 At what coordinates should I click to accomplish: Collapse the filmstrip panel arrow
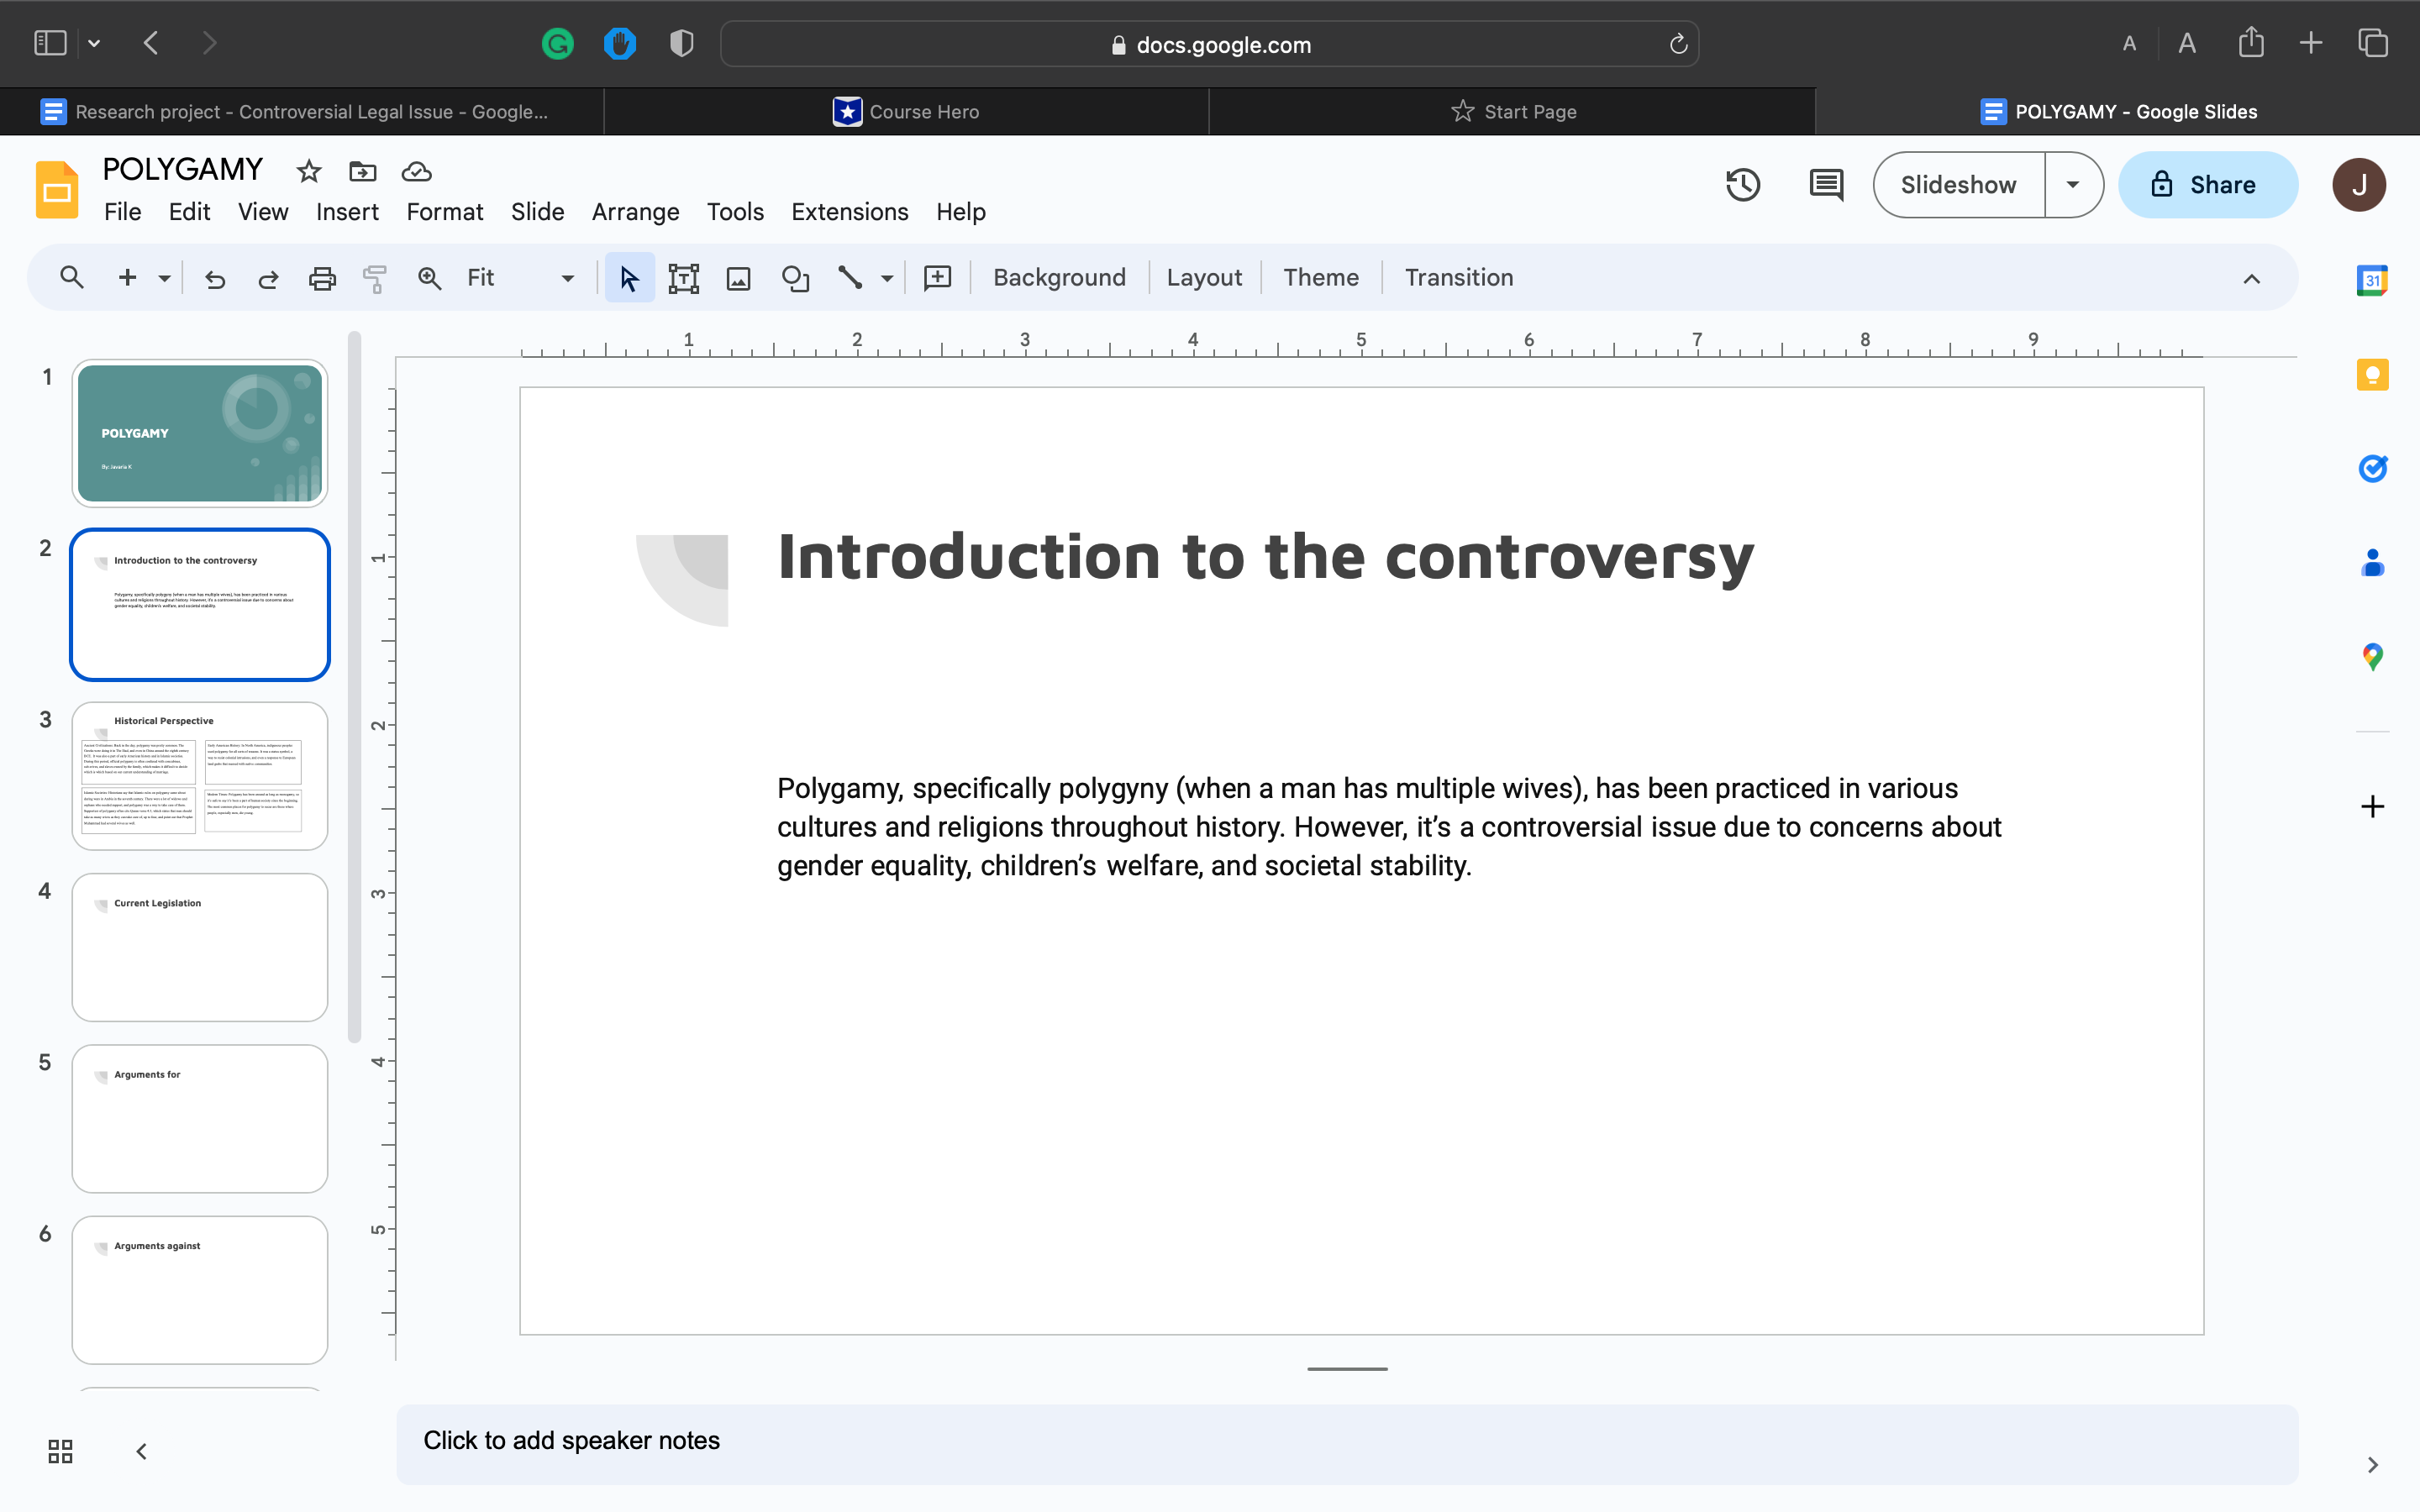tap(142, 1451)
